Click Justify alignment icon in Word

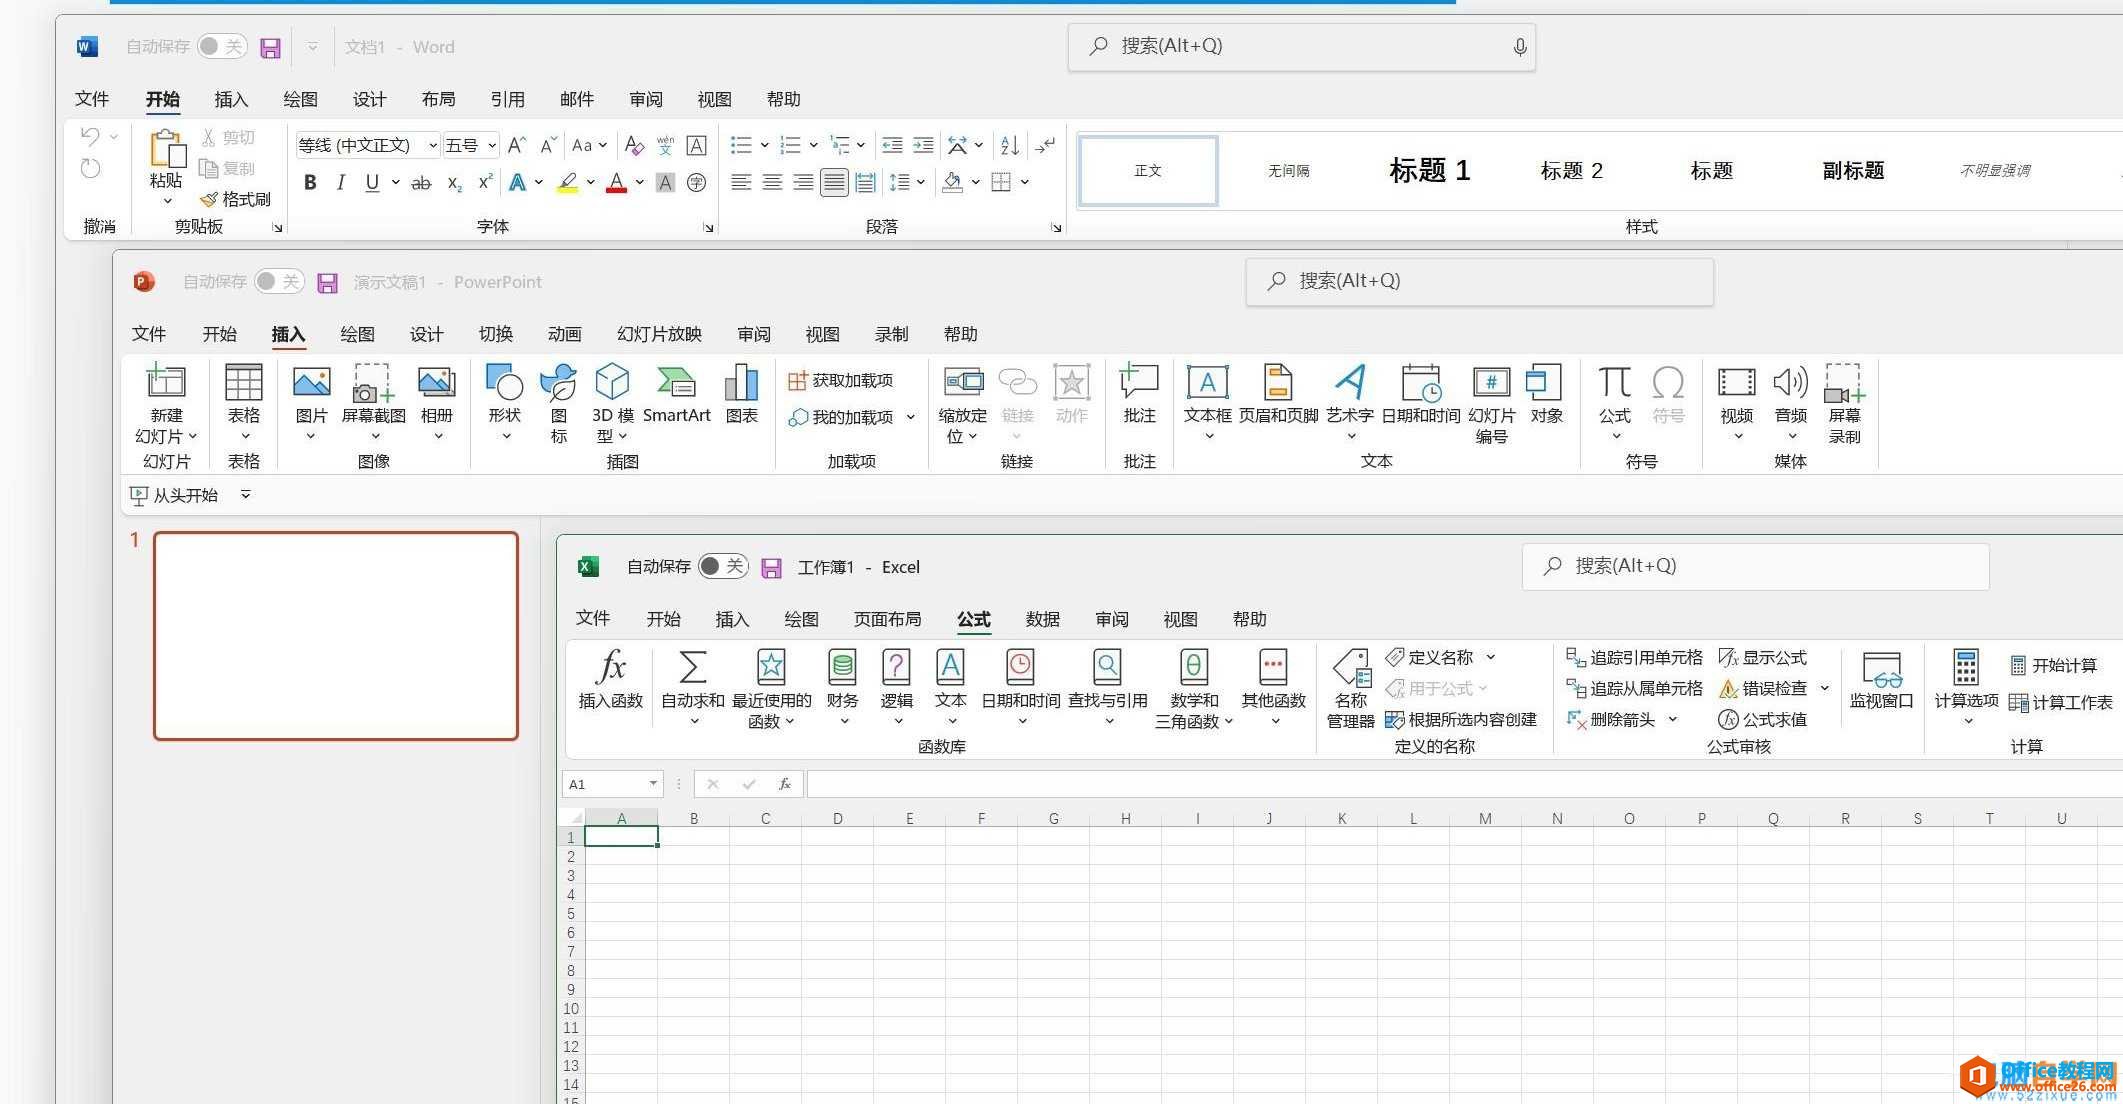point(834,182)
